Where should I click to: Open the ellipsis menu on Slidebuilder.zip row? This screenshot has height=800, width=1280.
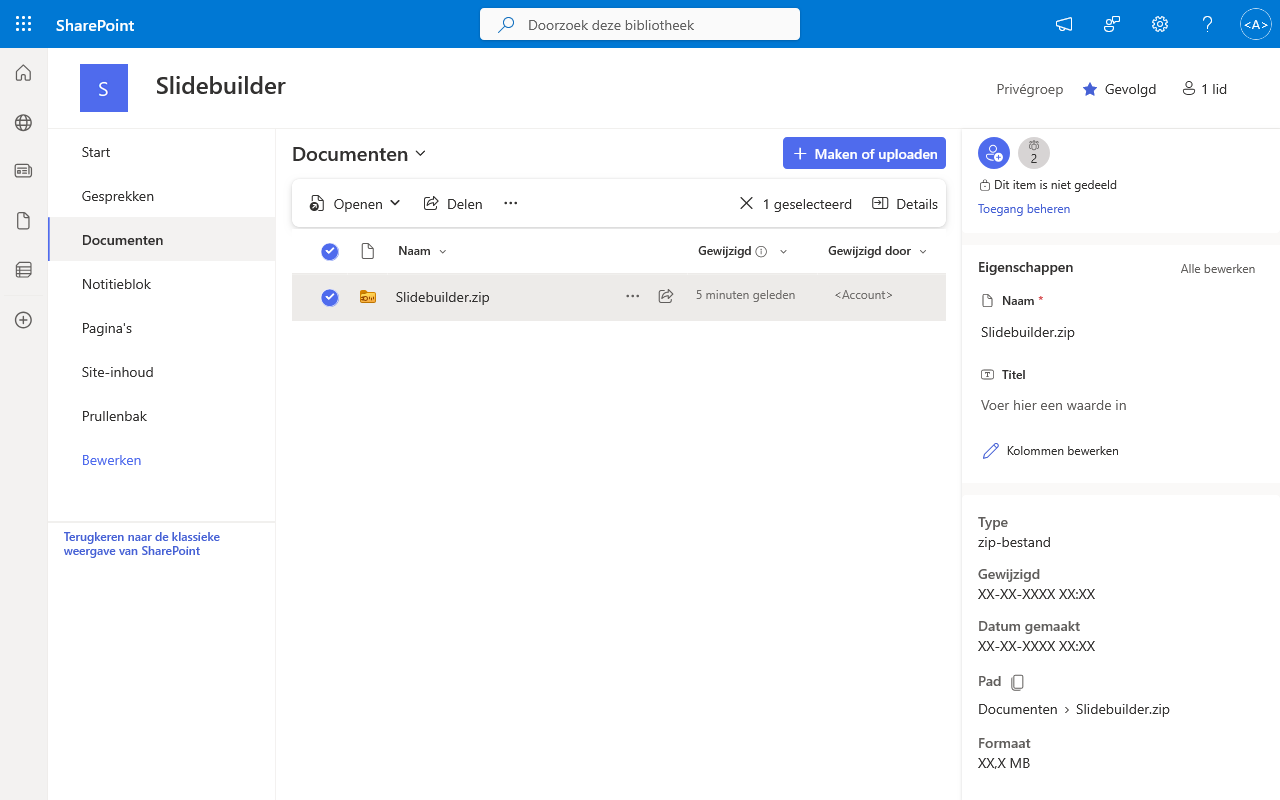pos(632,296)
